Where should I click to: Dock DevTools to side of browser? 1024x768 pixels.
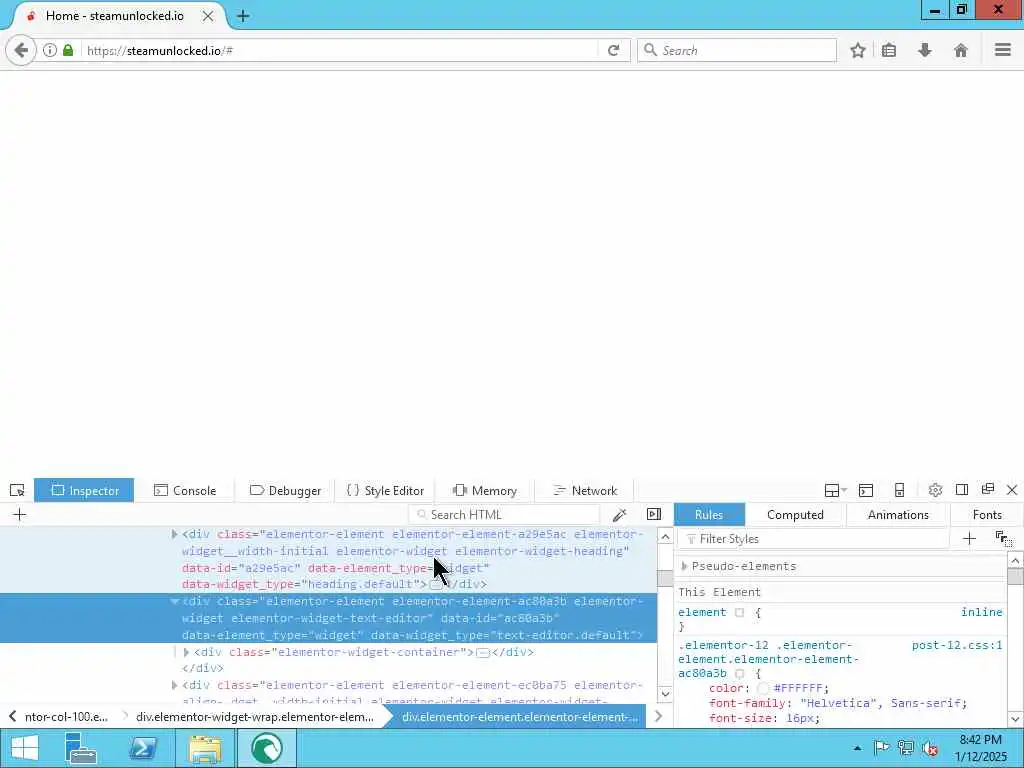click(961, 490)
